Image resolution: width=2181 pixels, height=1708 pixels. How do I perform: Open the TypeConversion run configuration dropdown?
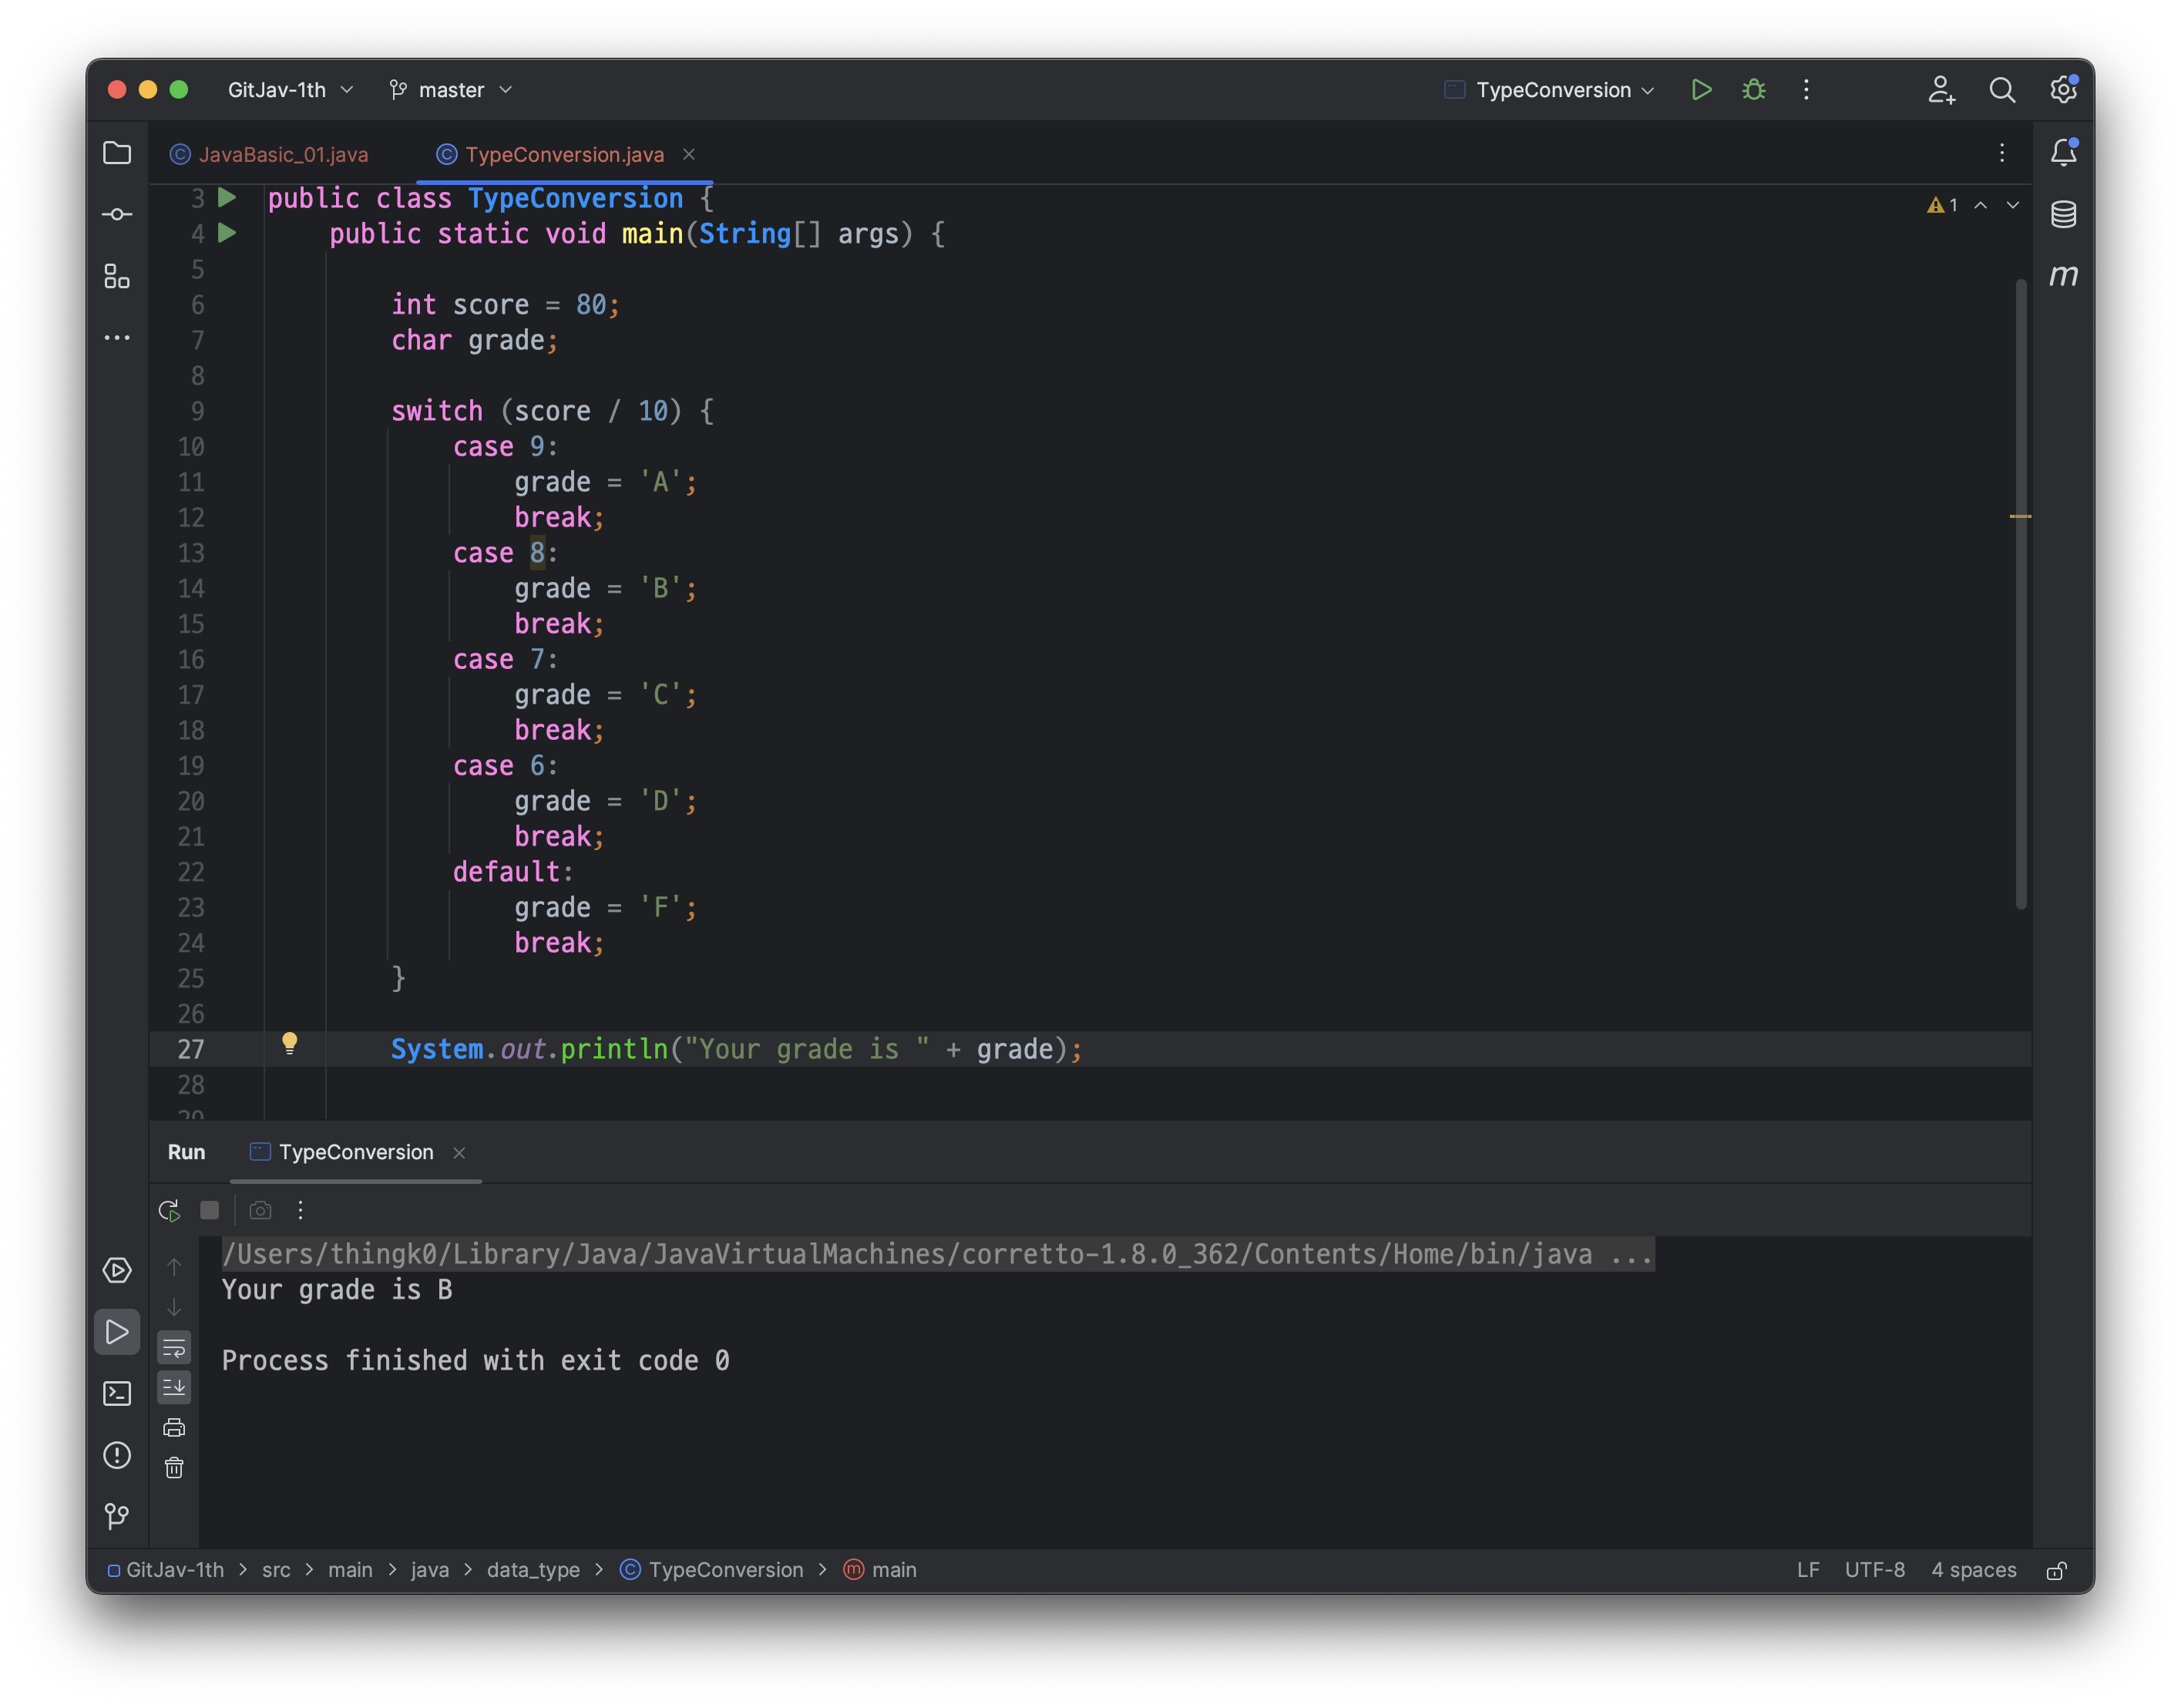pyautogui.click(x=1552, y=90)
